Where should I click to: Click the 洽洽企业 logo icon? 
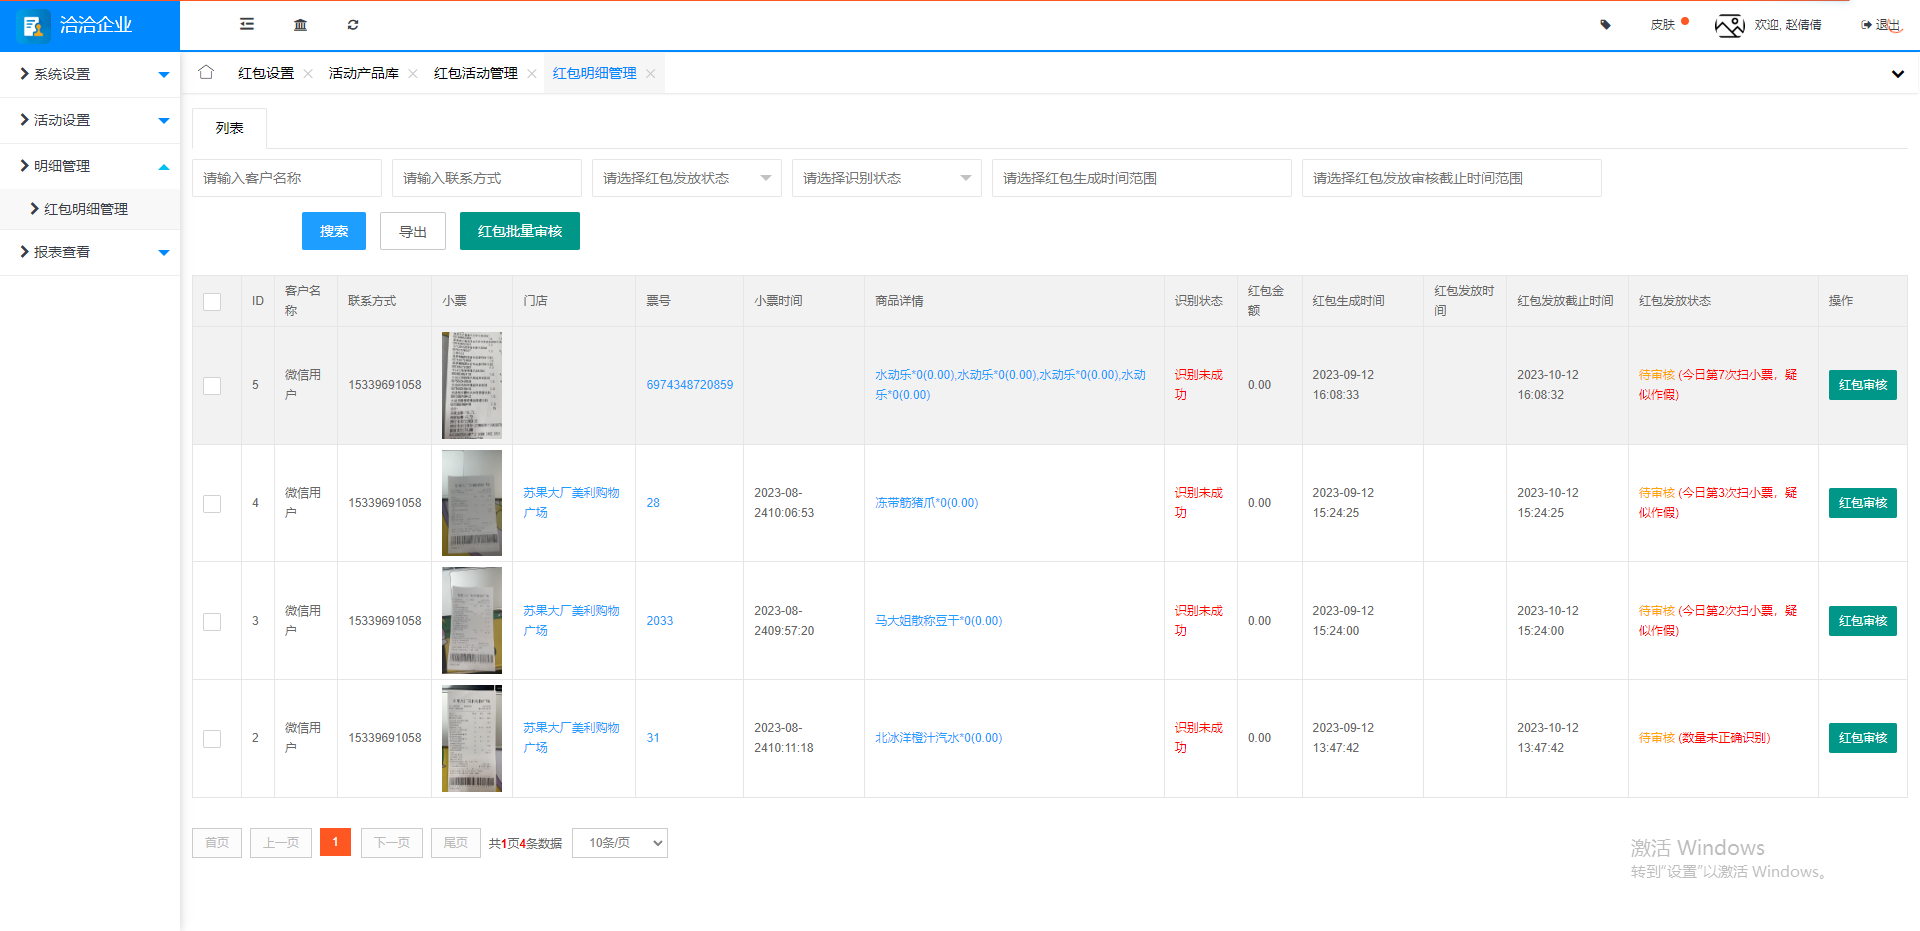click(x=34, y=24)
